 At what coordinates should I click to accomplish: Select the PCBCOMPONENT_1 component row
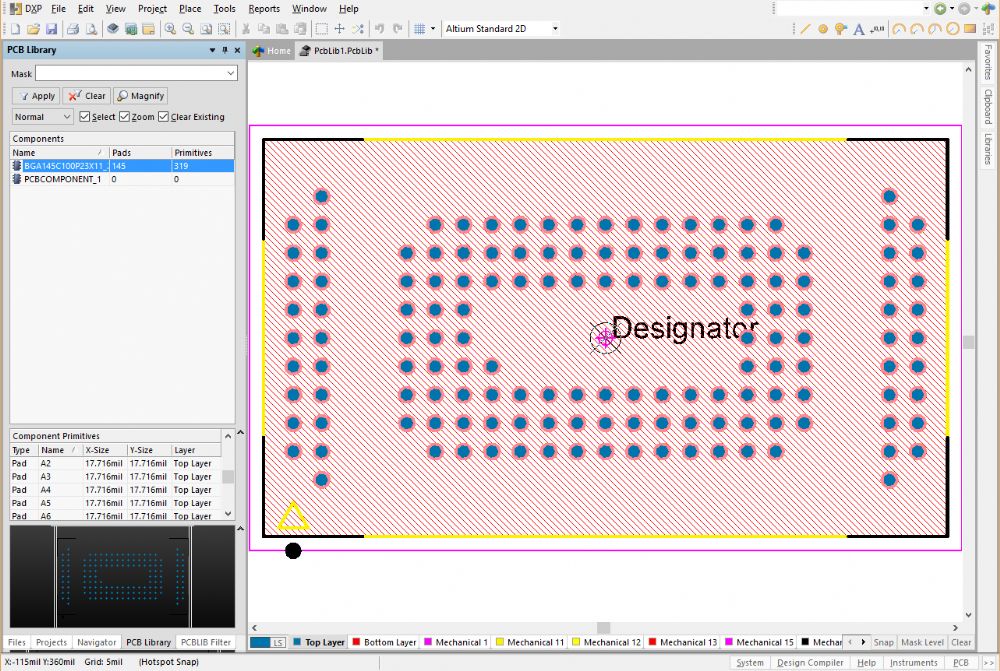pyautogui.click(x=122, y=179)
